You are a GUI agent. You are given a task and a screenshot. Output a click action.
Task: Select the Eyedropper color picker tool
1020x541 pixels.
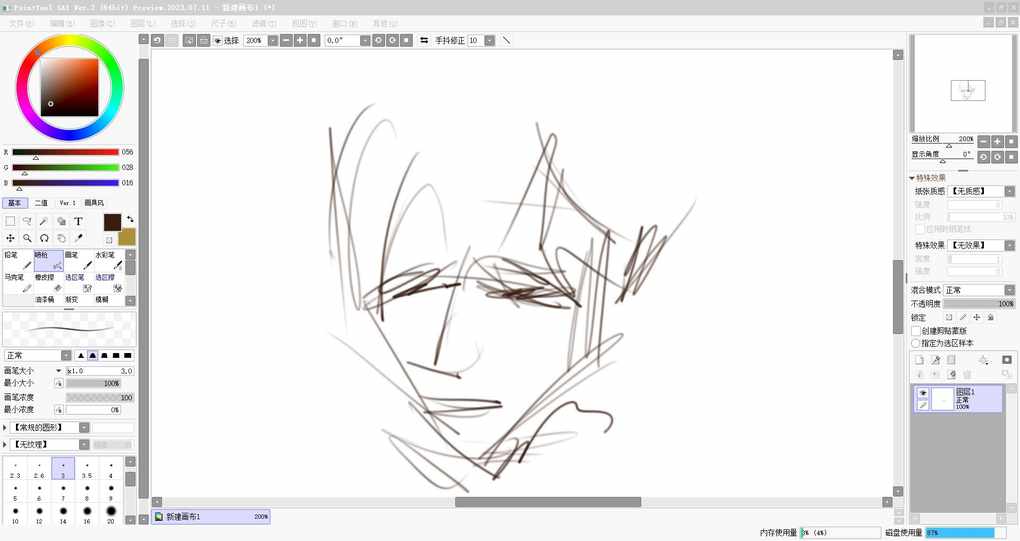coord(78,239)
